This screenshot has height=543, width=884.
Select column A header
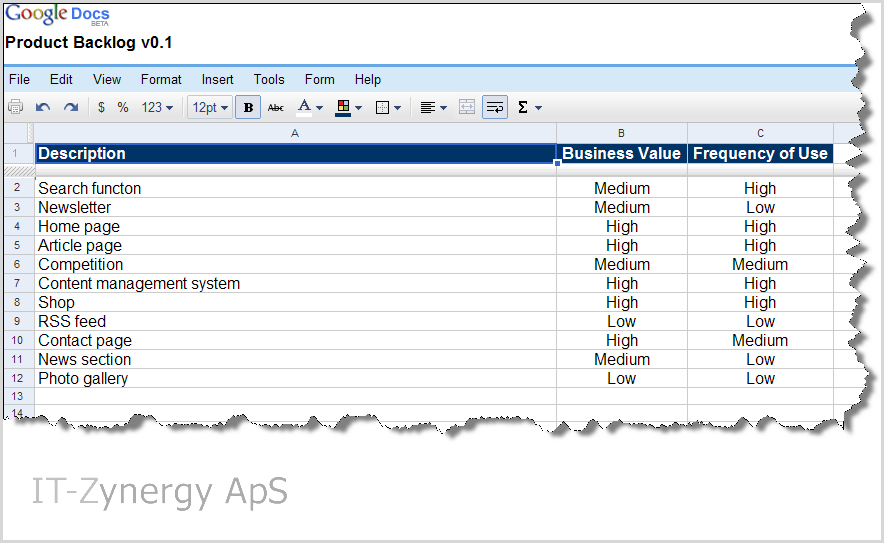tap(295, 133)
